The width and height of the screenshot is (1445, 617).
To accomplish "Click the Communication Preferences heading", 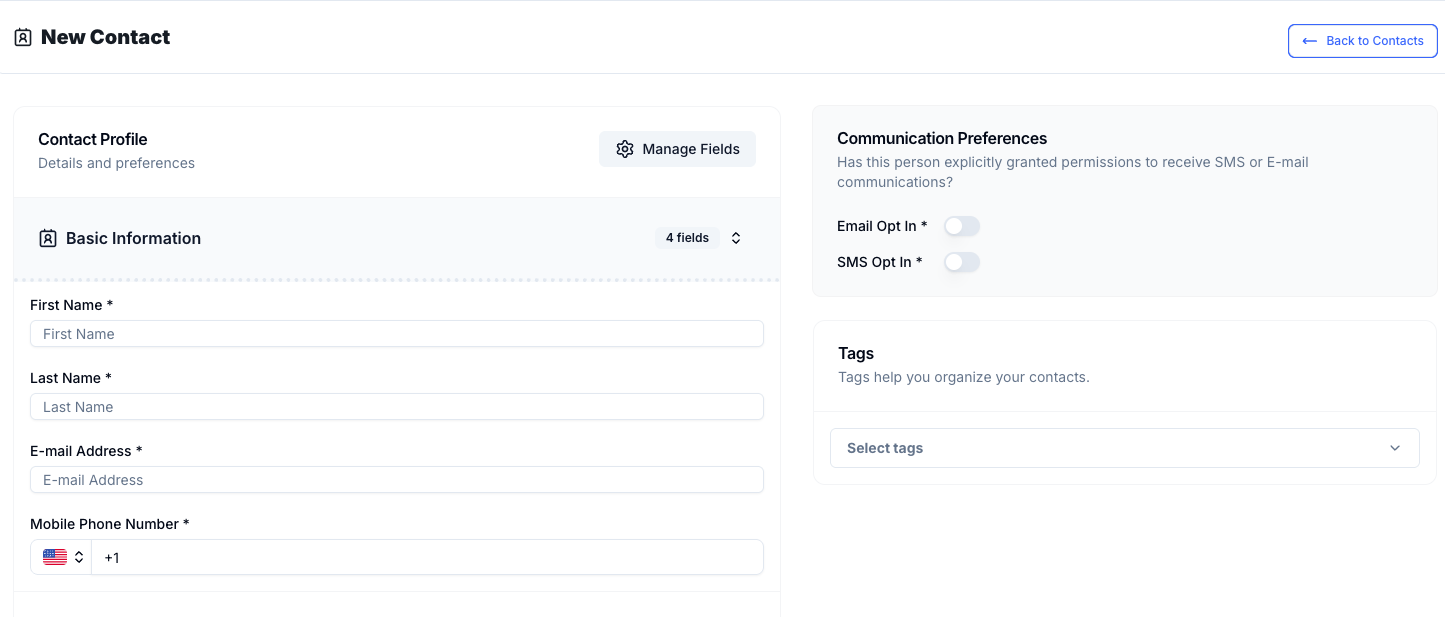I will coord(942,138).
